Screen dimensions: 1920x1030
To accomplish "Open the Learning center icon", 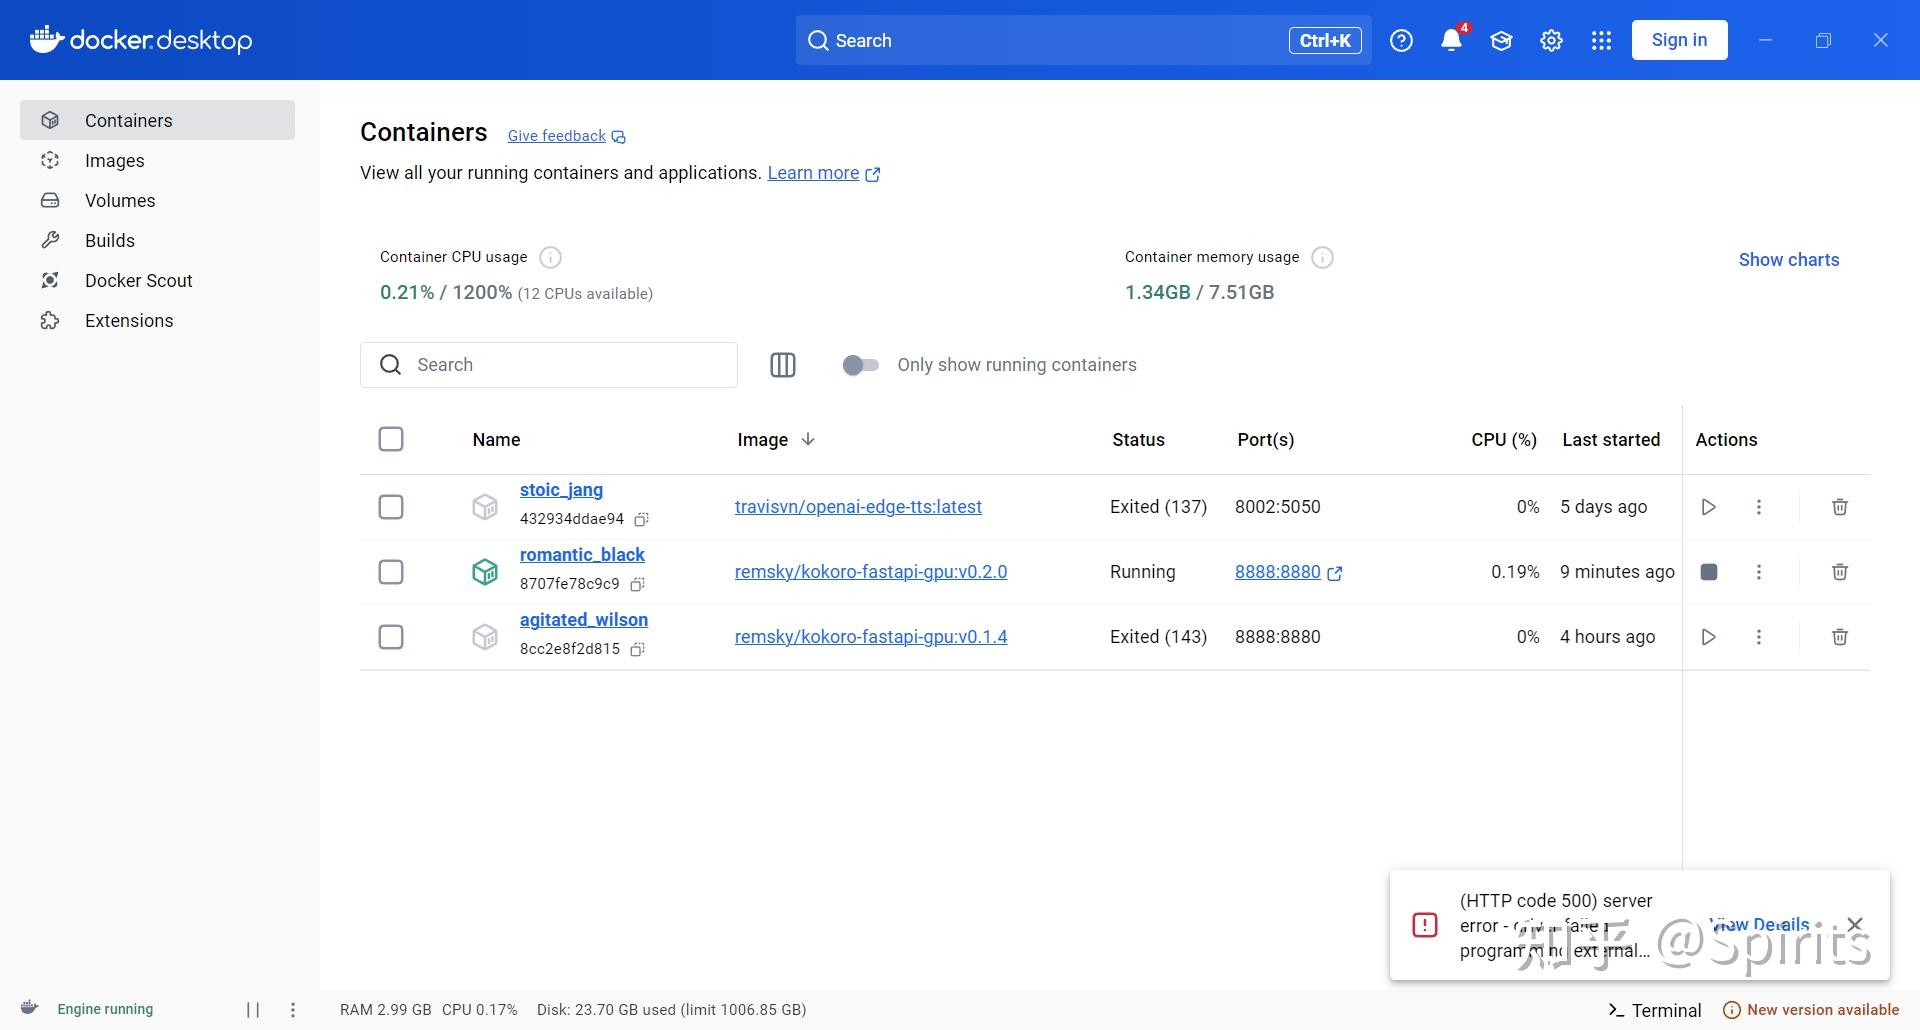I will click(x=1501, y=40).
